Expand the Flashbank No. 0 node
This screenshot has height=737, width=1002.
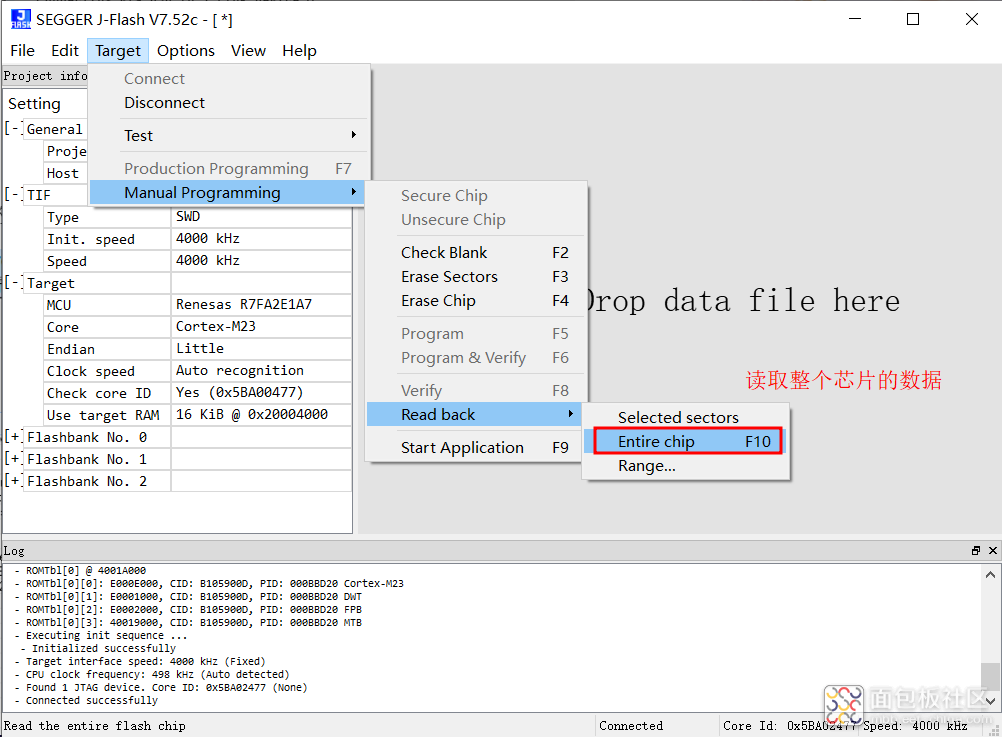click(x=13, y=437)
